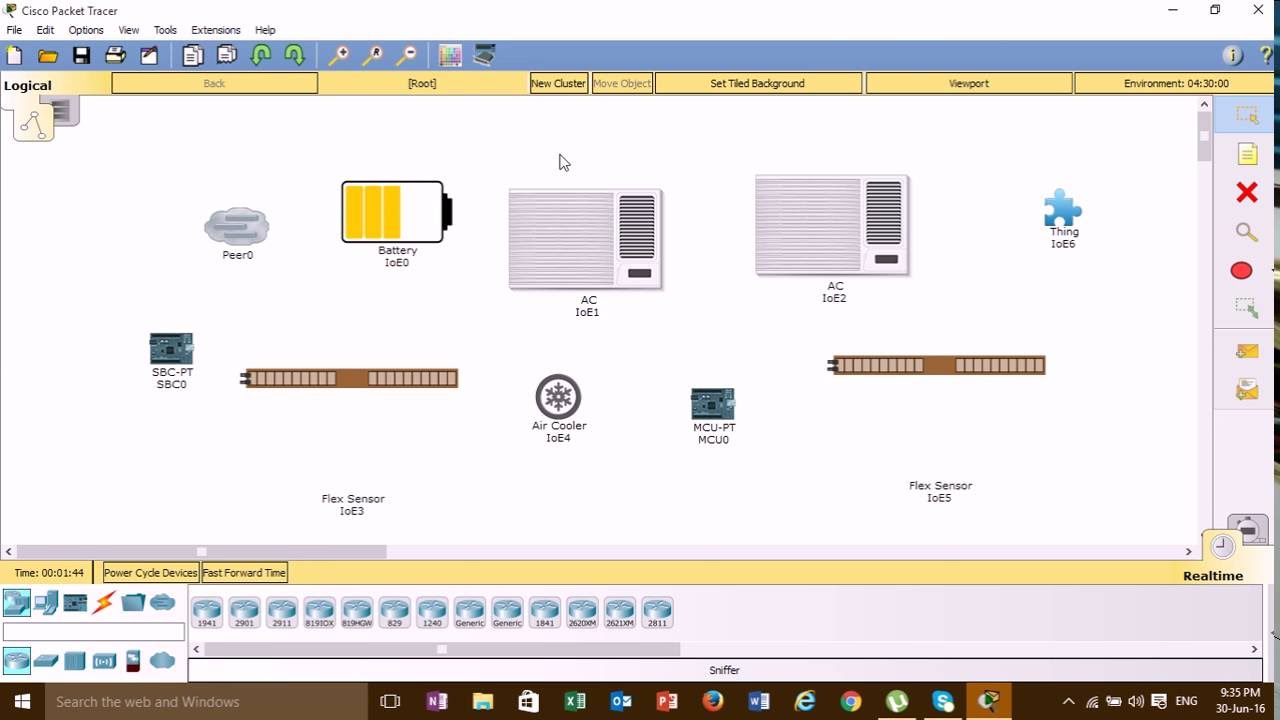
Task: Select the Wireless Devices subcategory icon
Action: tap(104, 660)
